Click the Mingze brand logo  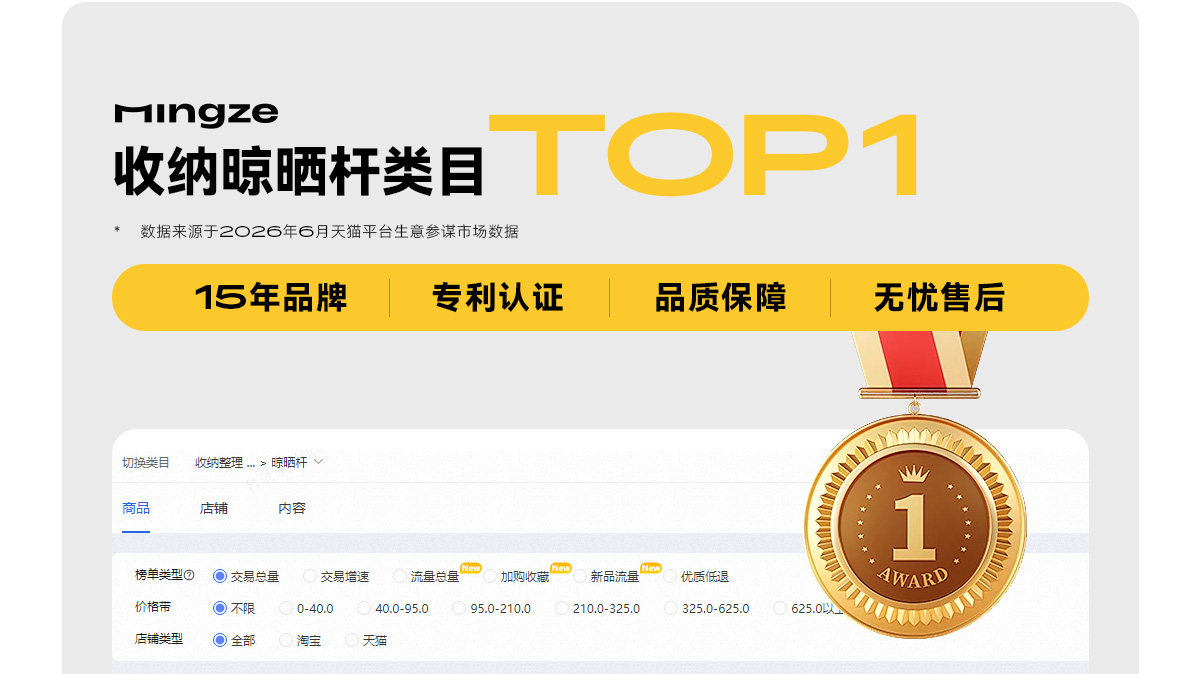(196, 114)
